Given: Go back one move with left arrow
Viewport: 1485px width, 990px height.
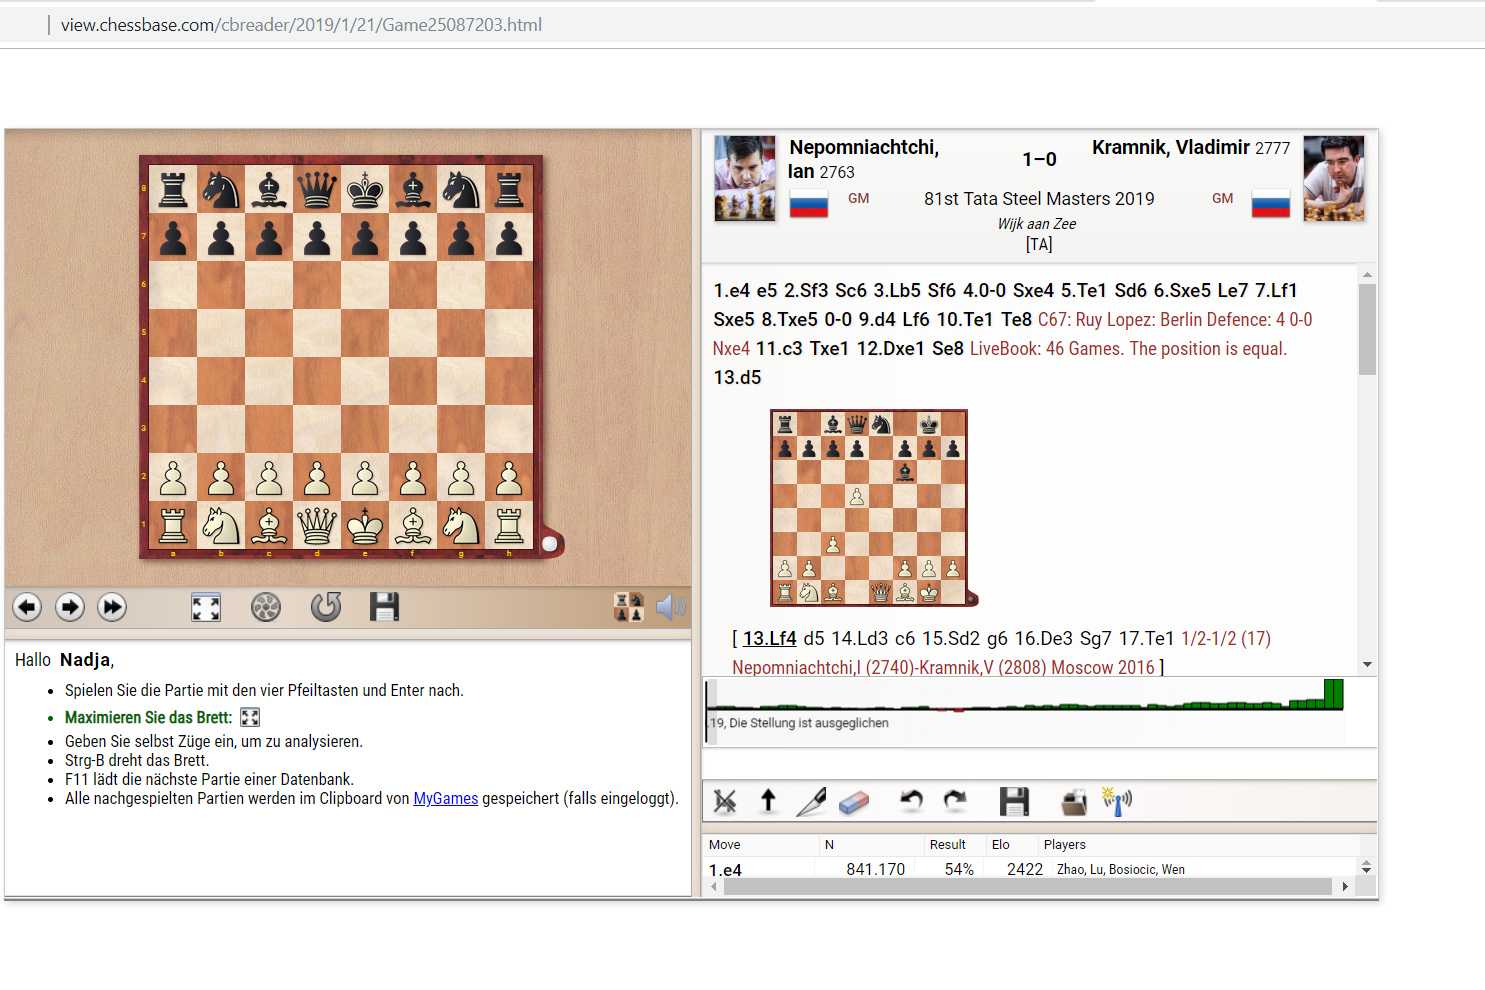Looking at the screenshot, I should (27, 607).
